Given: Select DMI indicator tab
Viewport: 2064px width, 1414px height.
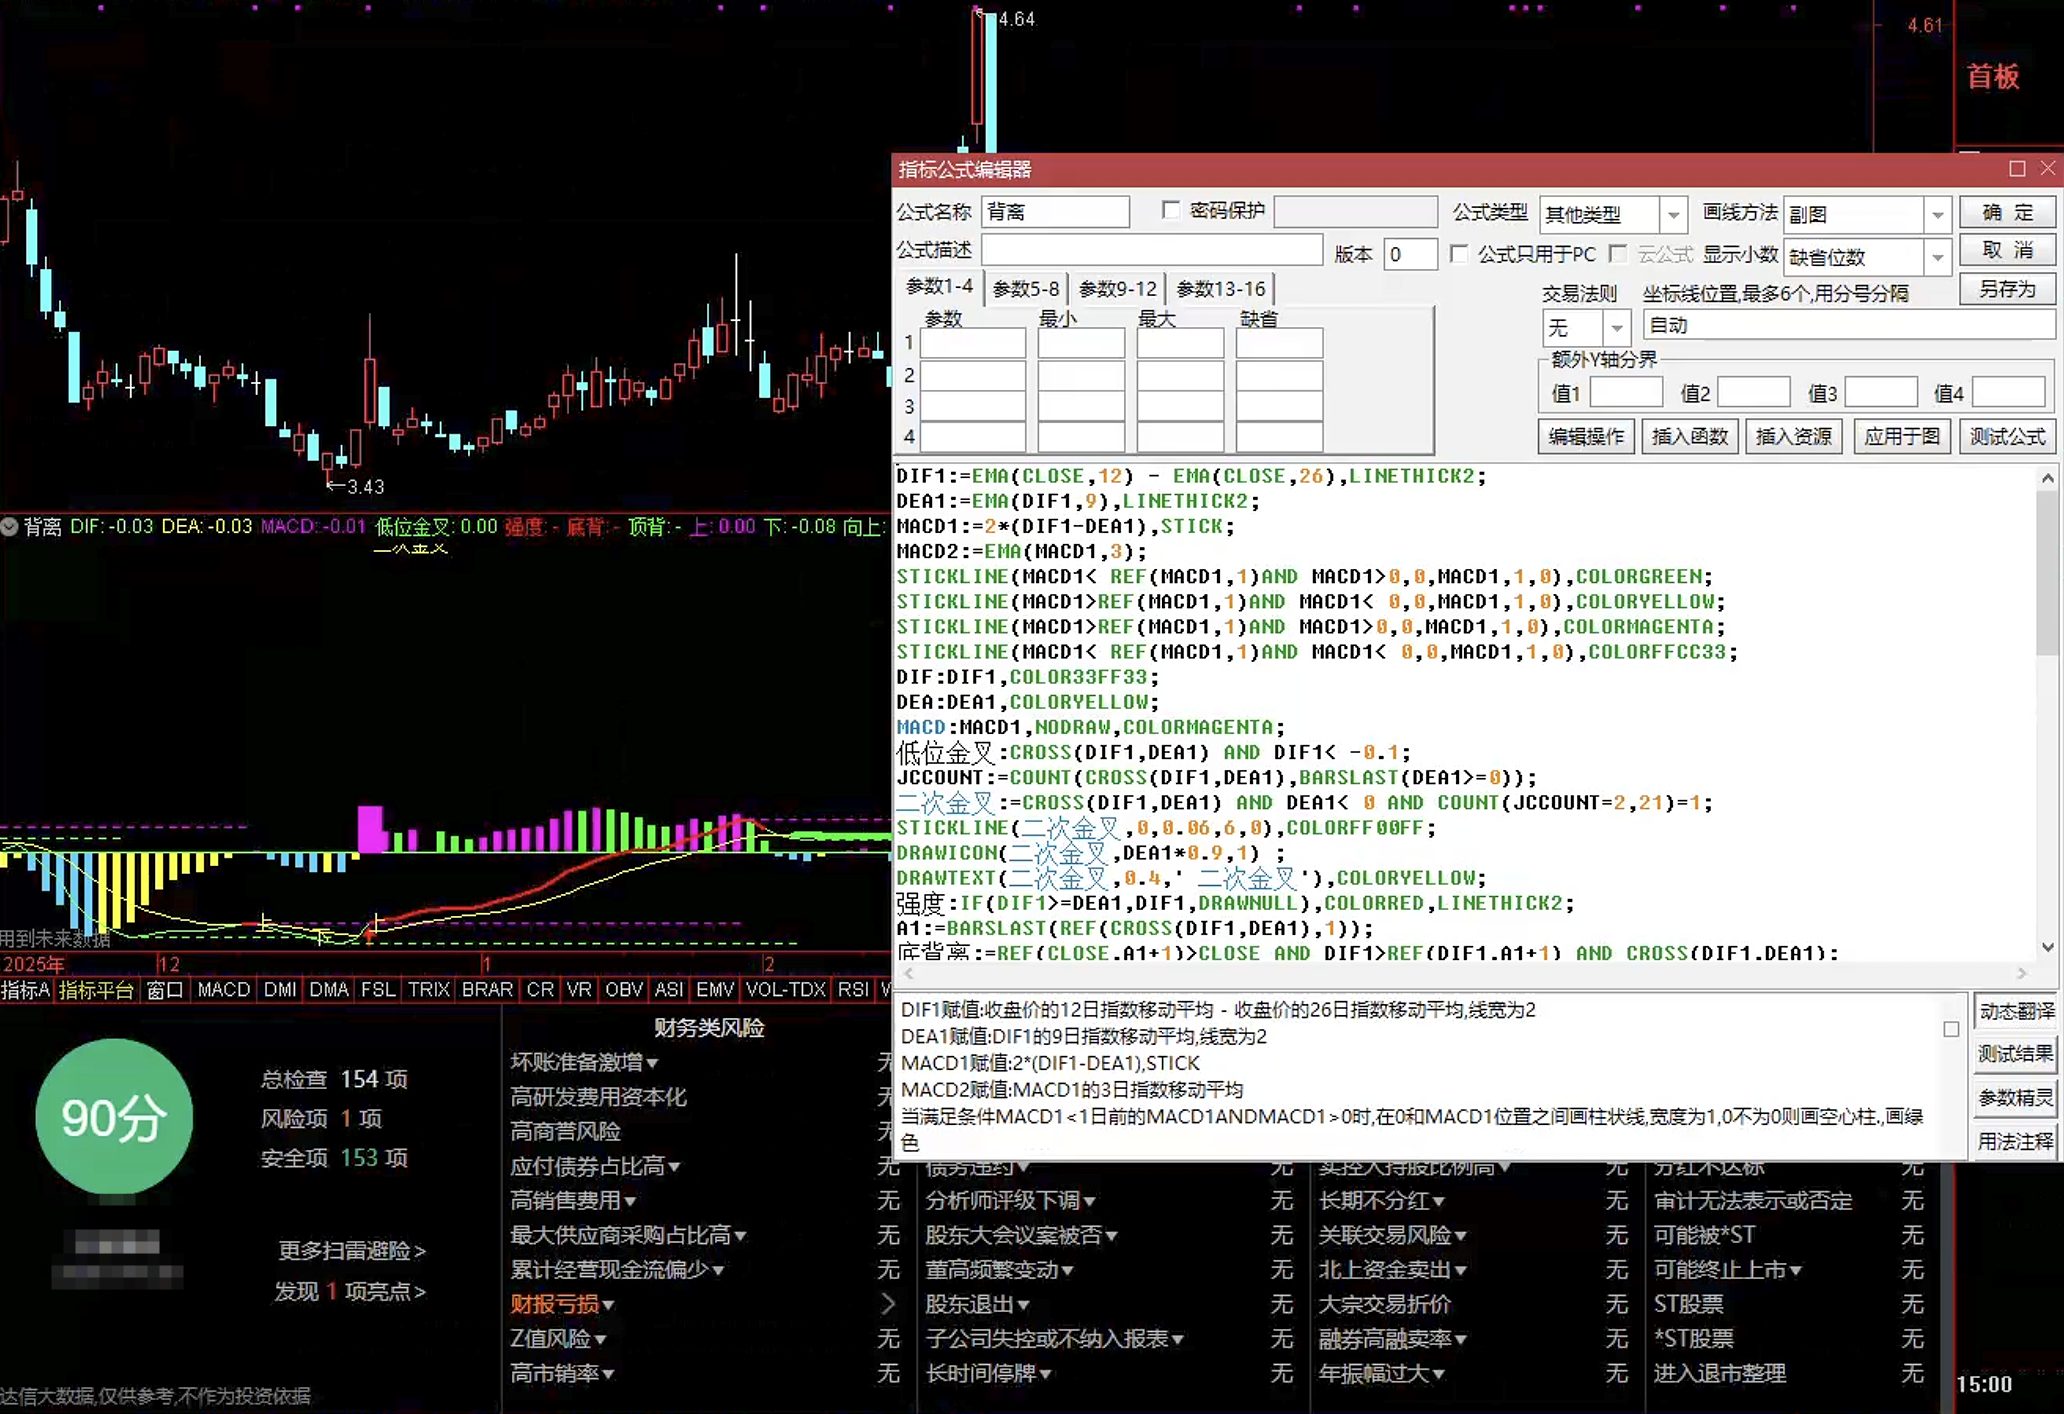Looking at the screenshot, I should [x=279, y=990].
